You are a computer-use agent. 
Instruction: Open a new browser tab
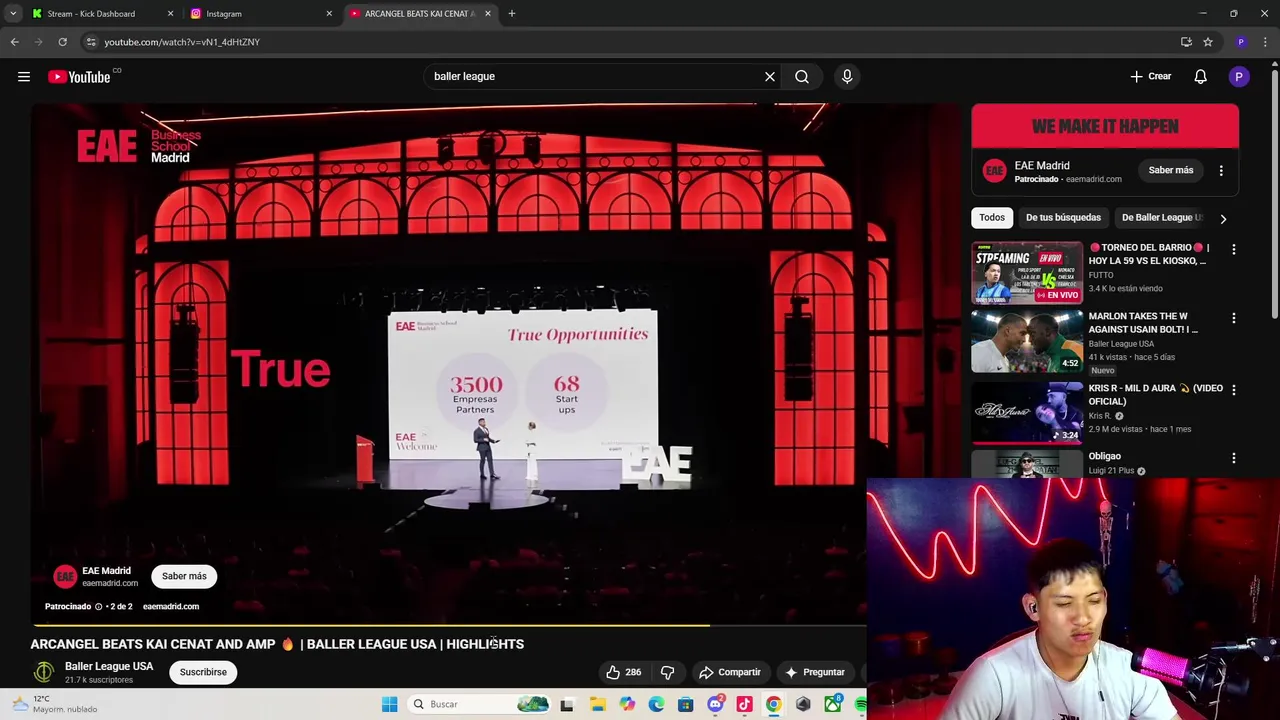[512, 13]
